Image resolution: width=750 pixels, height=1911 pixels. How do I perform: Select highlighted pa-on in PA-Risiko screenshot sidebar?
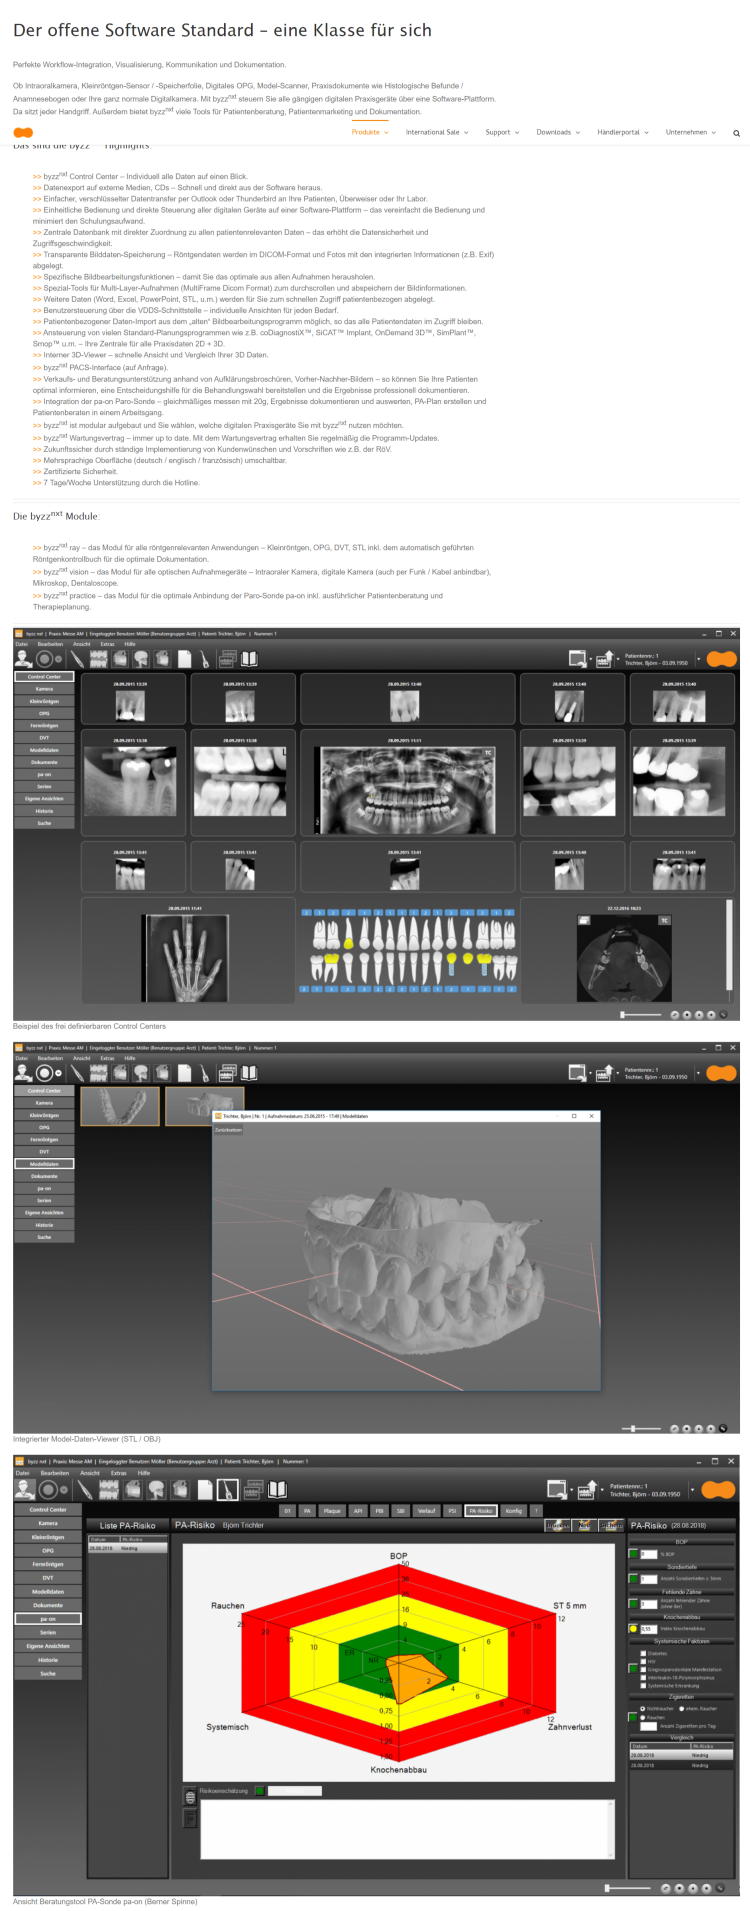[47, 1618]
